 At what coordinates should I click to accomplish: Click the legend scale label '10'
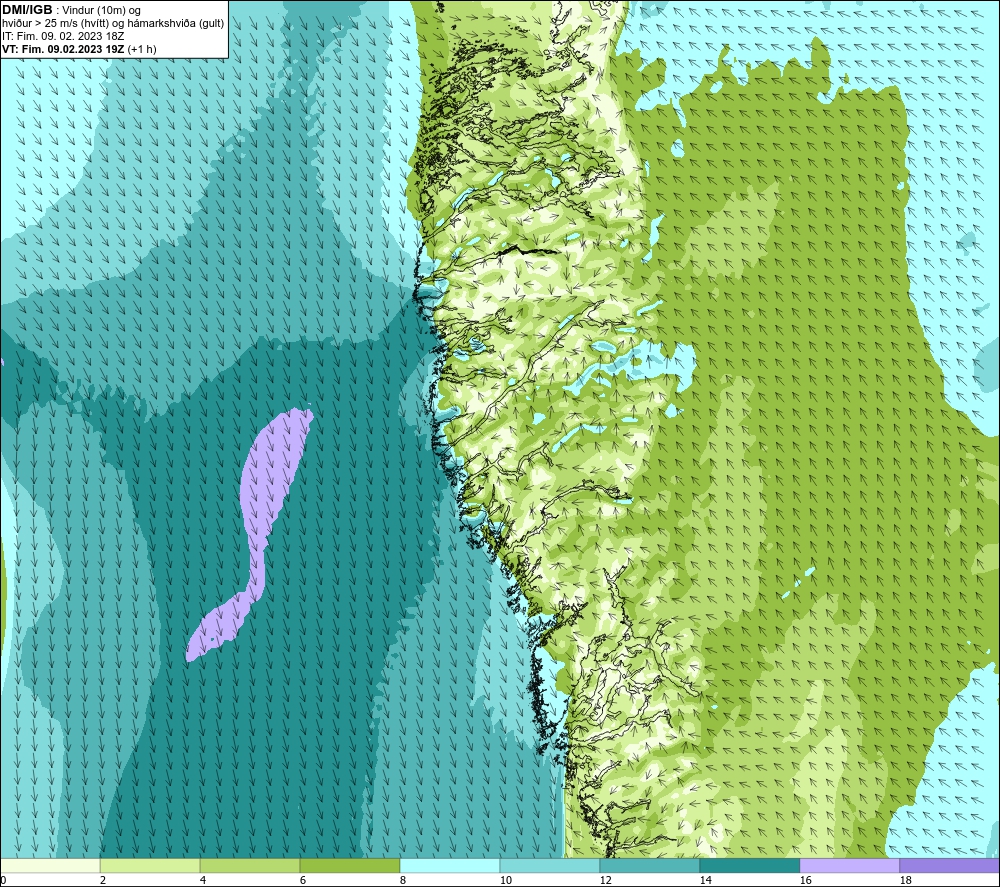pyautogui.click(x=505, y=880)
